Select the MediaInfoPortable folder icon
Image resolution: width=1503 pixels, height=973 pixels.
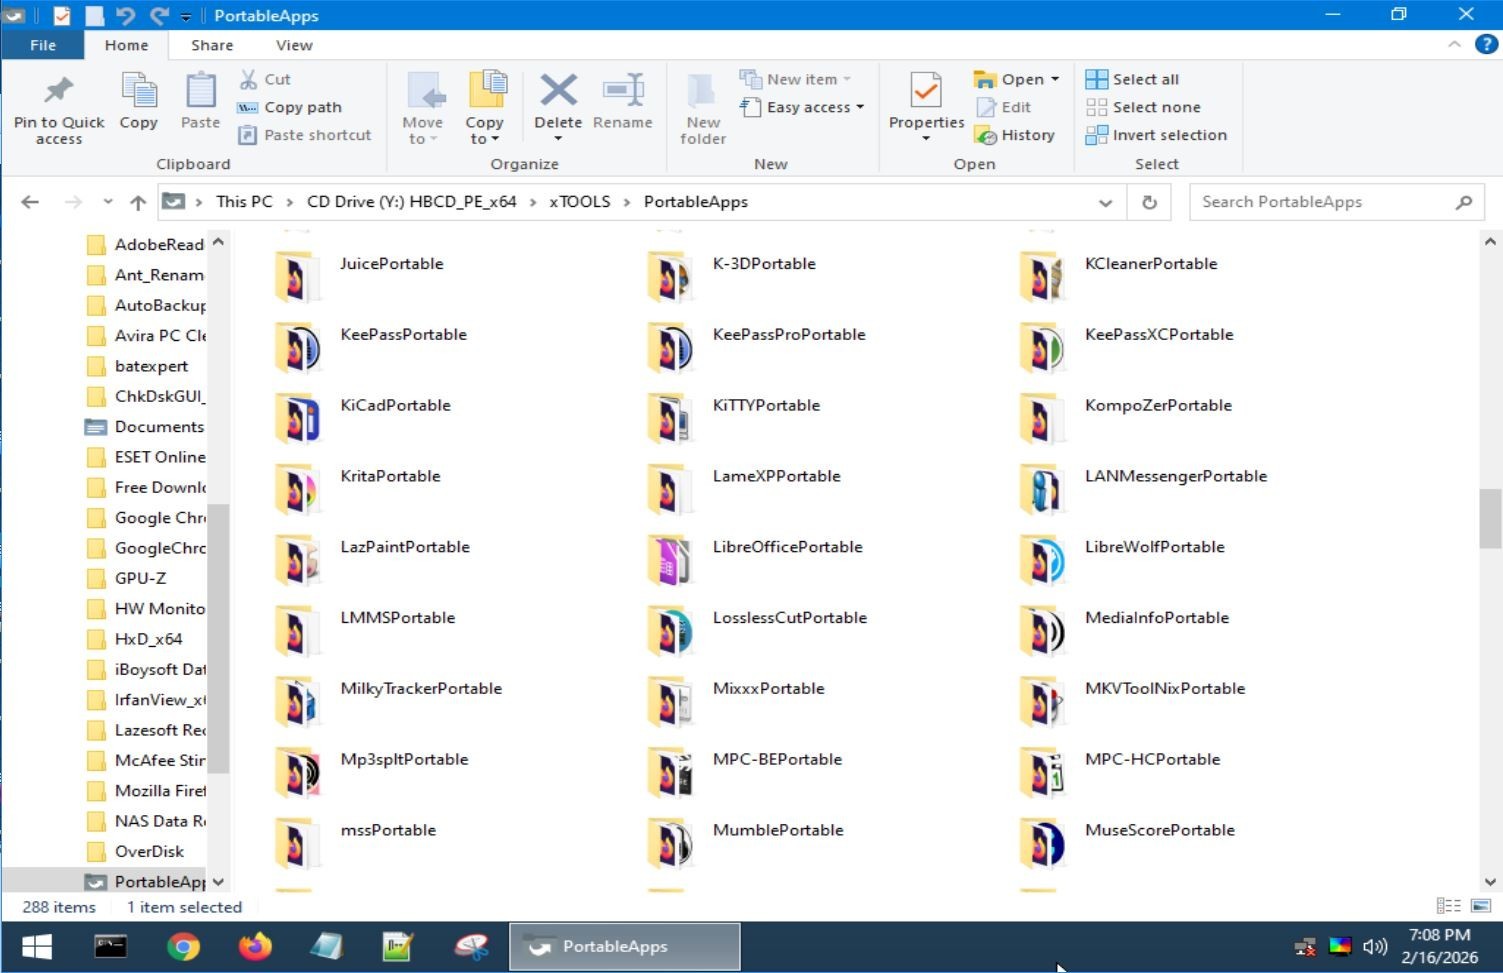[x=1042, y=631]
